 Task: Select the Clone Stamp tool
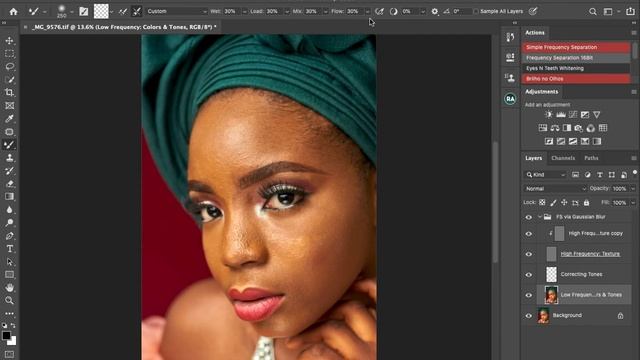9,158
